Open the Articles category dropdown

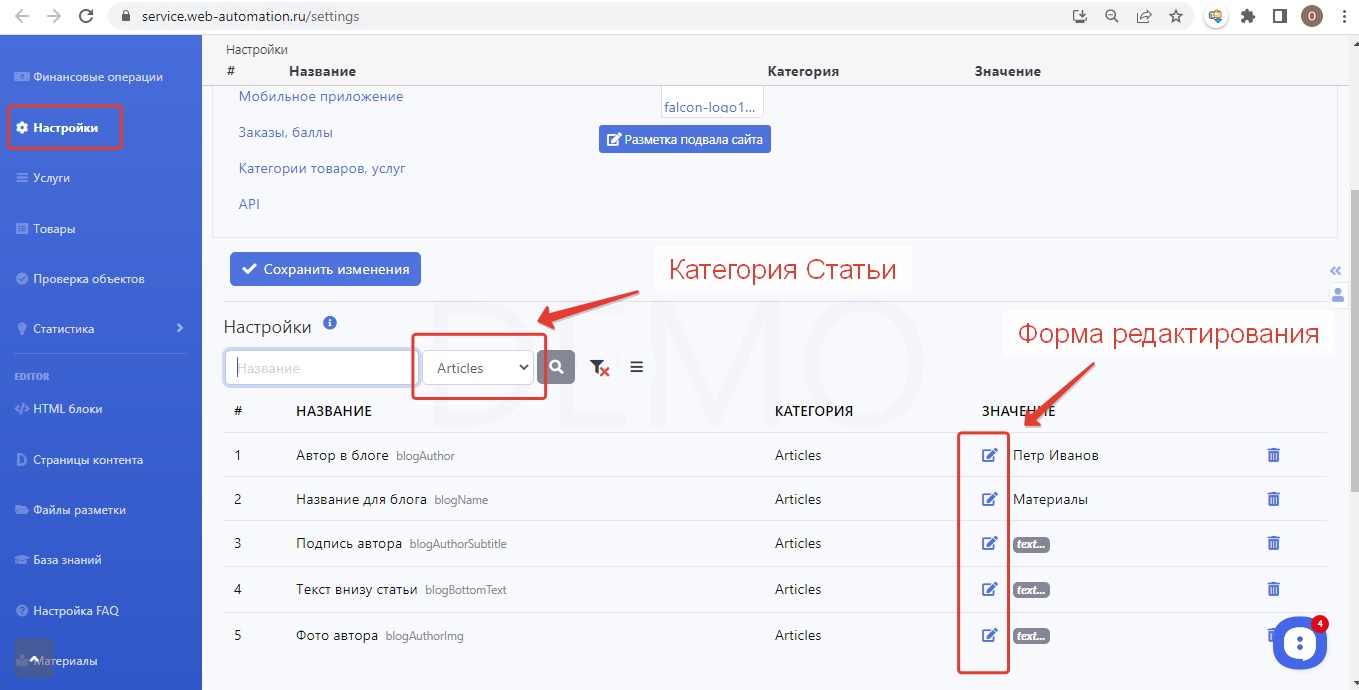click(478, 368)
